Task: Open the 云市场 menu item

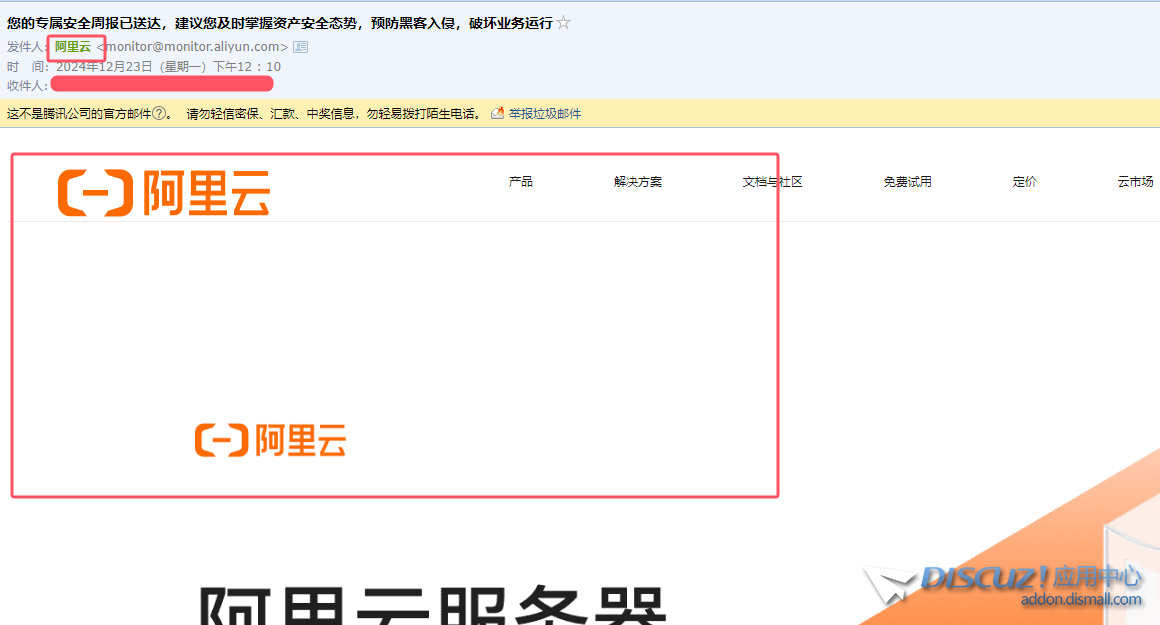Action: click(x=1136, y=181)
